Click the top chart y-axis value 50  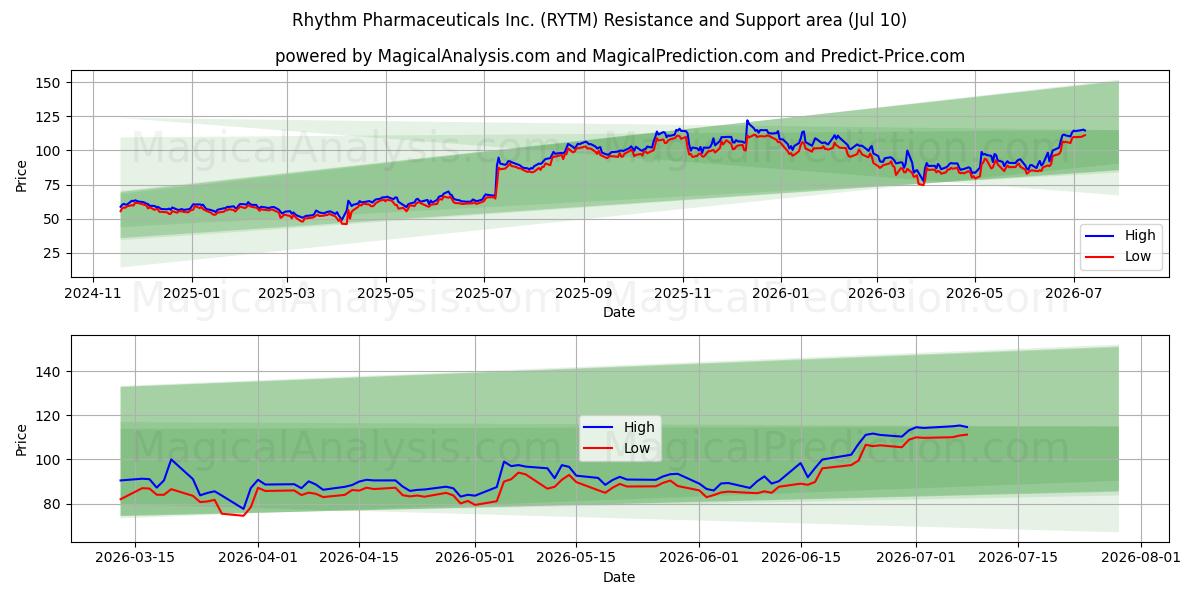point(54,219)
